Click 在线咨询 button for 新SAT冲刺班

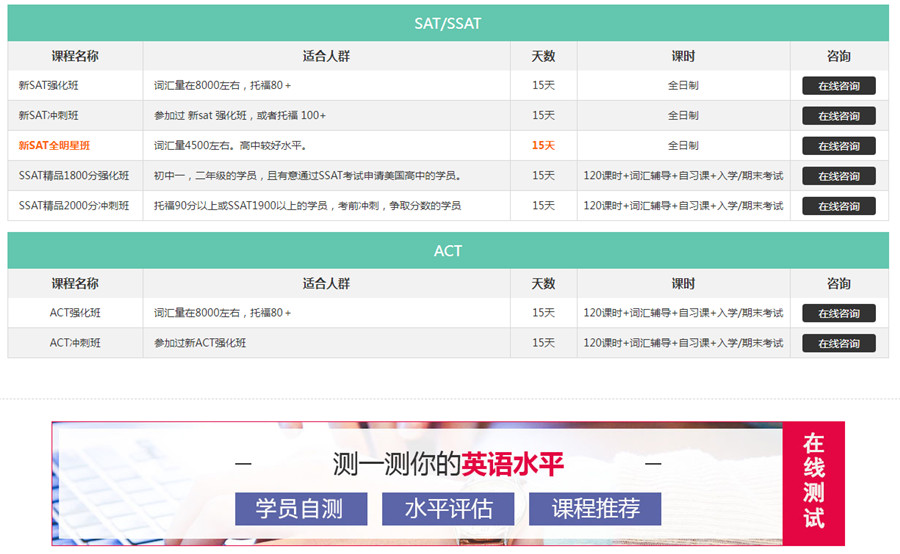[x=838, y=116]
